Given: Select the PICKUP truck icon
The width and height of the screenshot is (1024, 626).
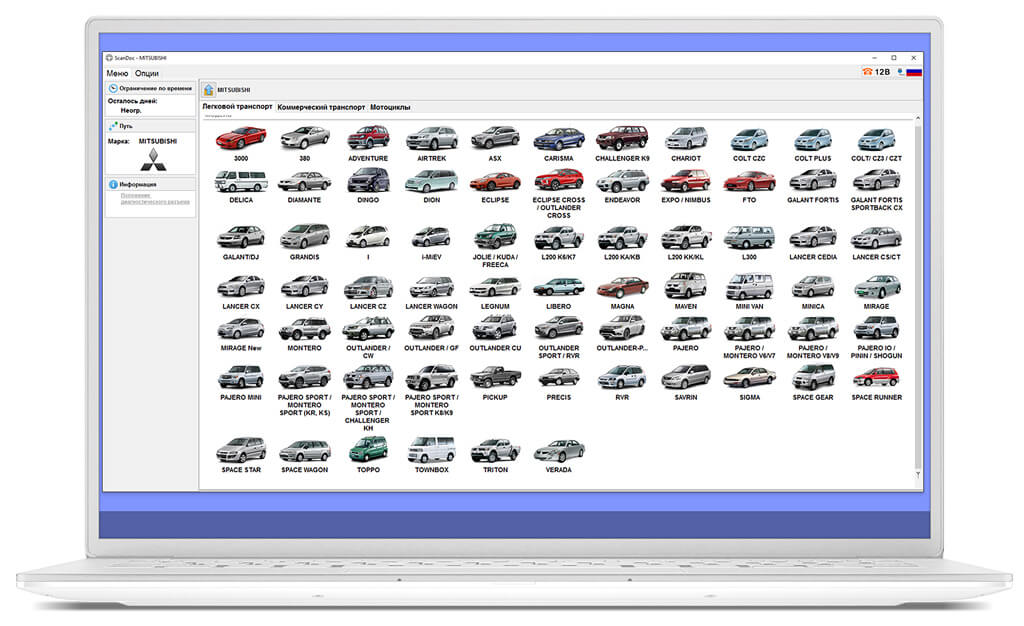Looking at the screenshot, I should pos(495,377).
